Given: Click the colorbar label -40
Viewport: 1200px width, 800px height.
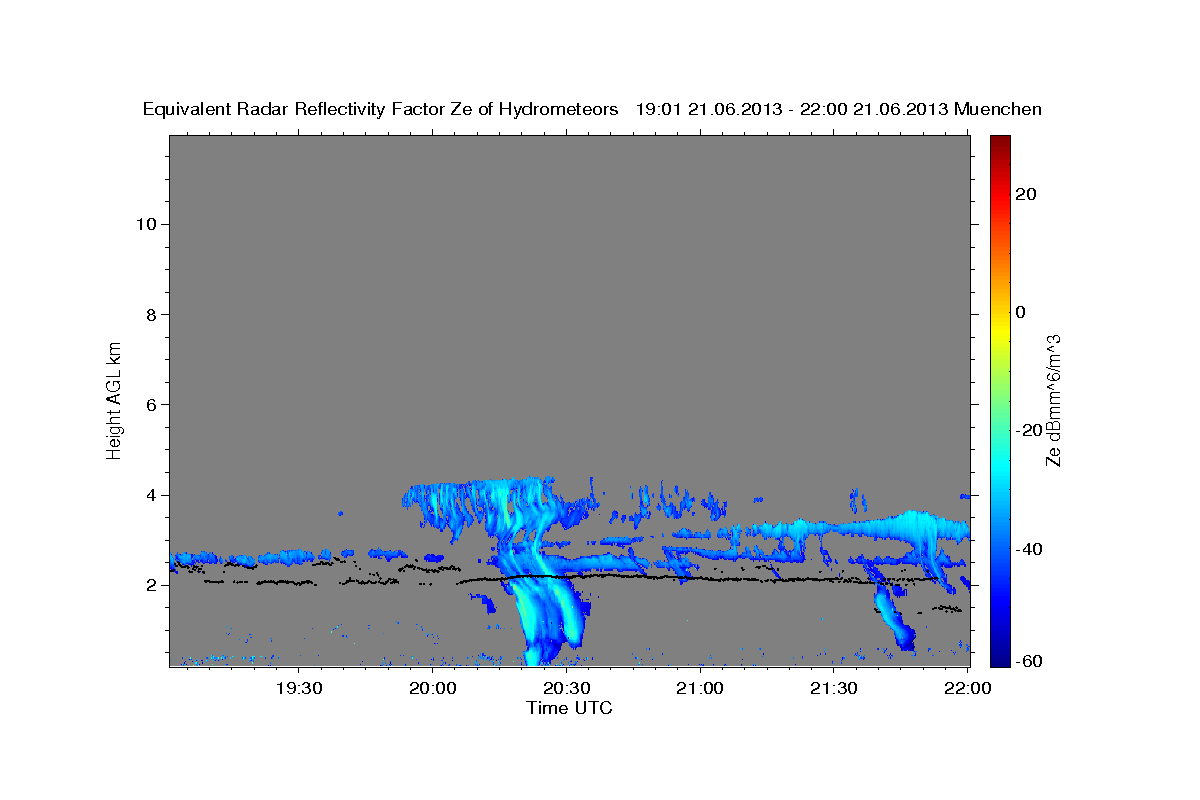Looking at the screenshot, I should tap(1029, 548).
